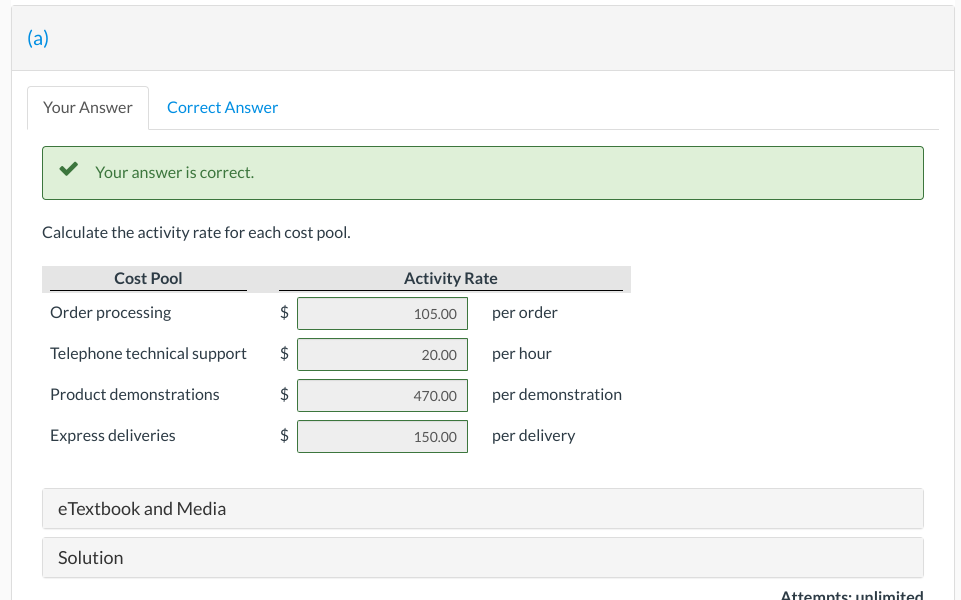Click the Product demonstrations rate field

(382, 396)
